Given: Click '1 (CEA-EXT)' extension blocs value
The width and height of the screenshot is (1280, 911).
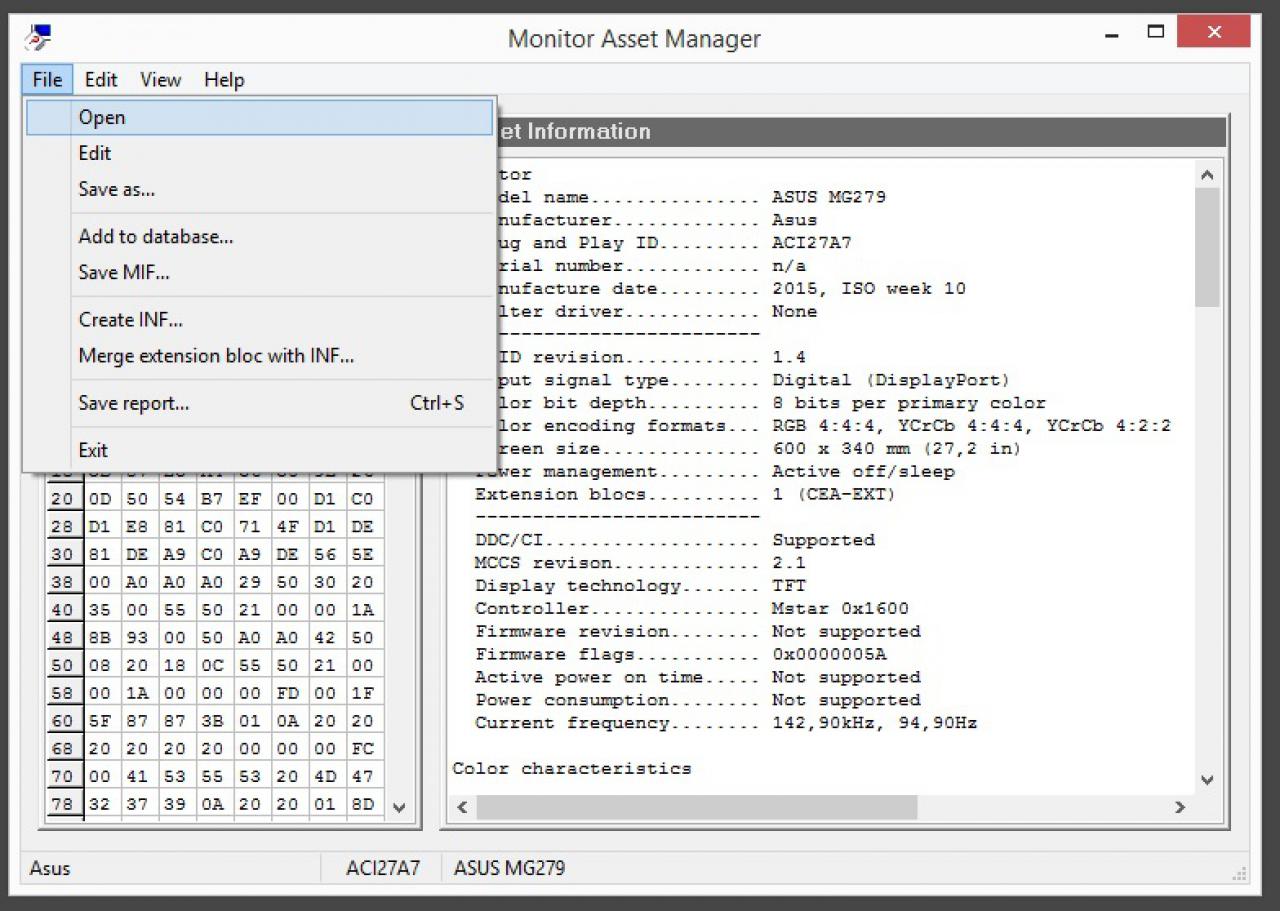Looking at the screenshot, I should (834, 494).
